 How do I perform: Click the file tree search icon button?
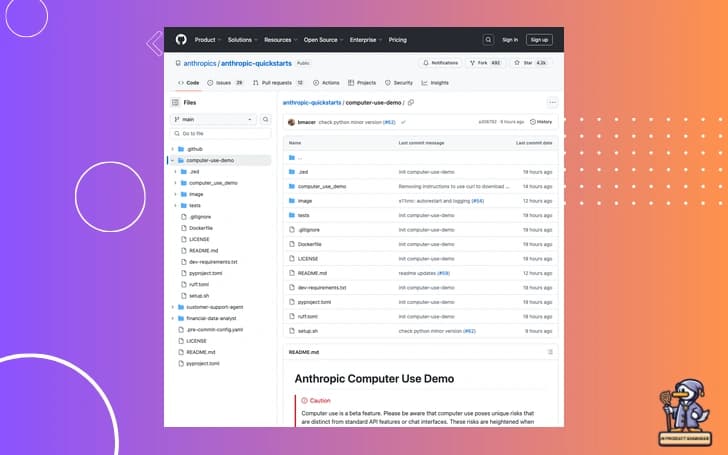[265, 119]
